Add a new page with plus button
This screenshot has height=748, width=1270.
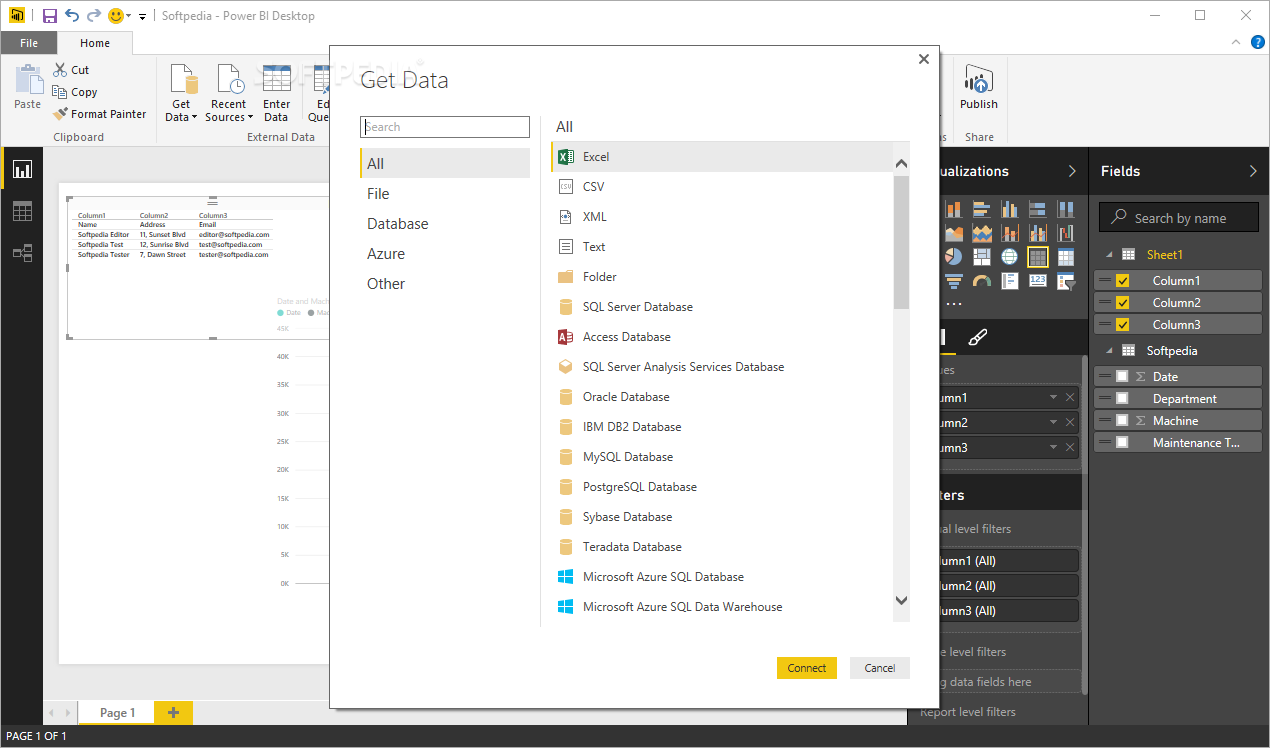[x=173, y=712]
